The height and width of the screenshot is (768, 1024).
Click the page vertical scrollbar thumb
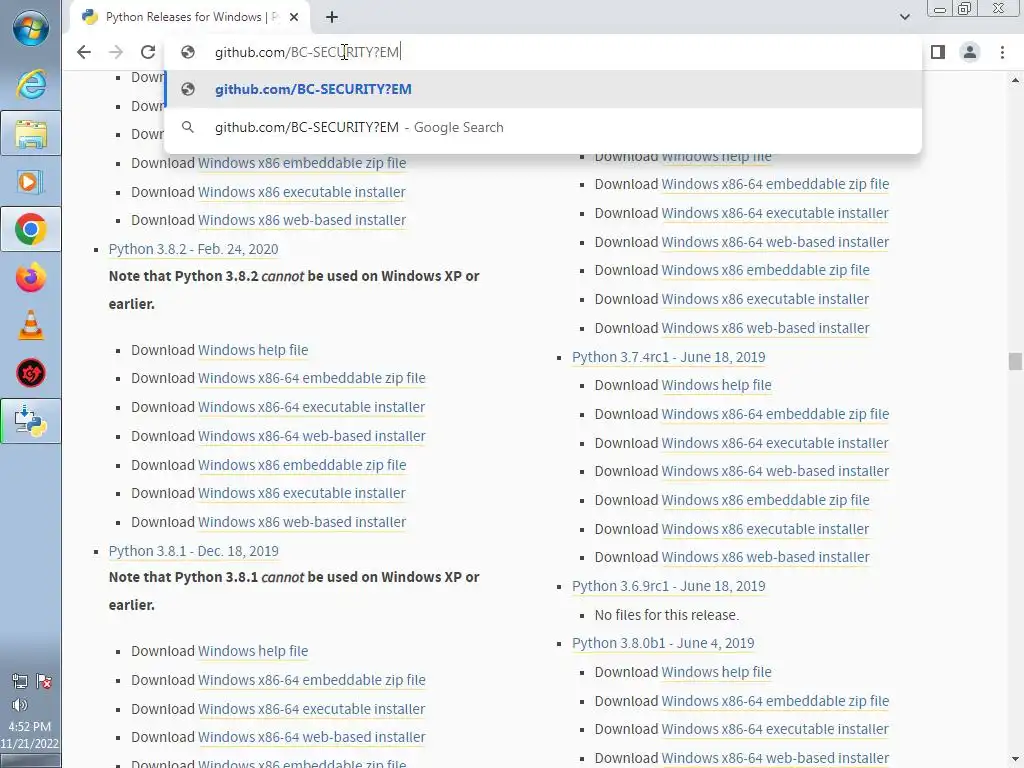[1015, 361]
